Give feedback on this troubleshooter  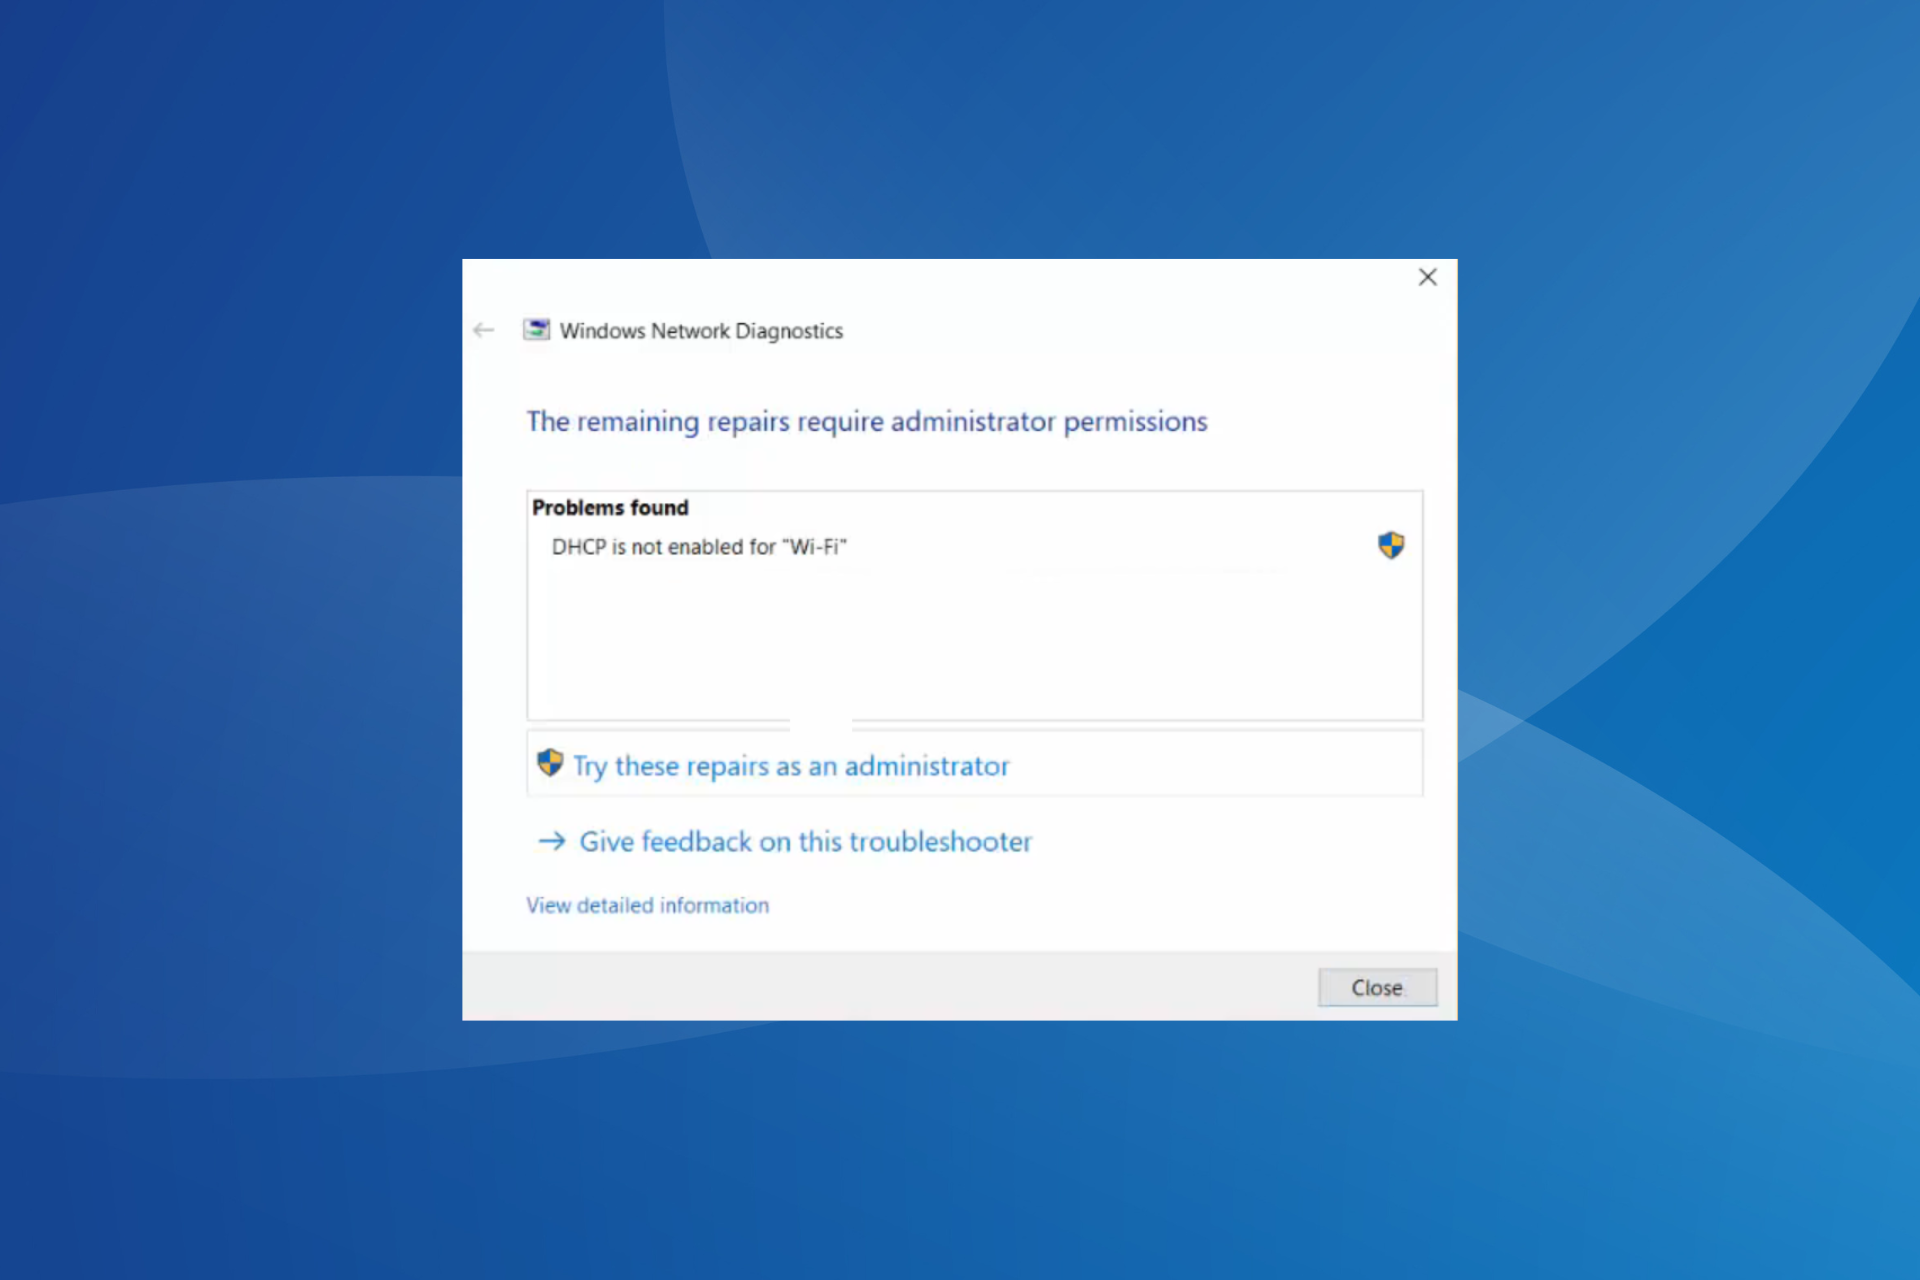(805, 842)
